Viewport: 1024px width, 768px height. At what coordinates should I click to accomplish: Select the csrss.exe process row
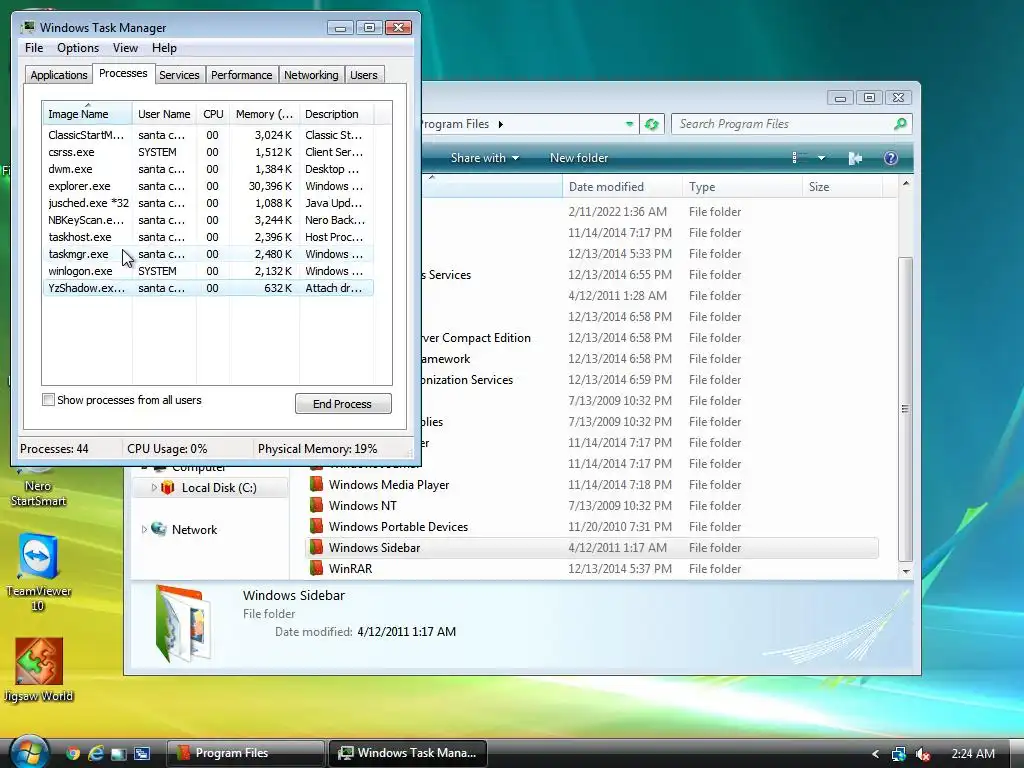click(208, 152)
